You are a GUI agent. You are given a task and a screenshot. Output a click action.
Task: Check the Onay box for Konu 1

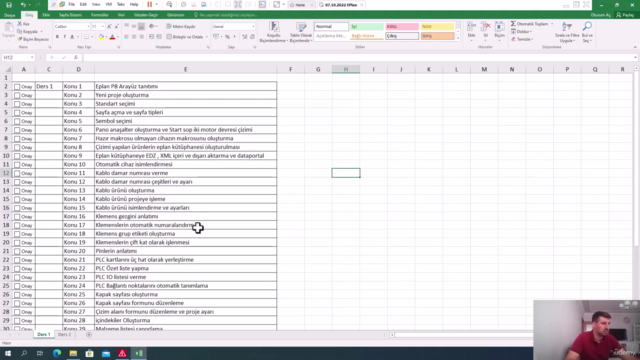[17, 87]
